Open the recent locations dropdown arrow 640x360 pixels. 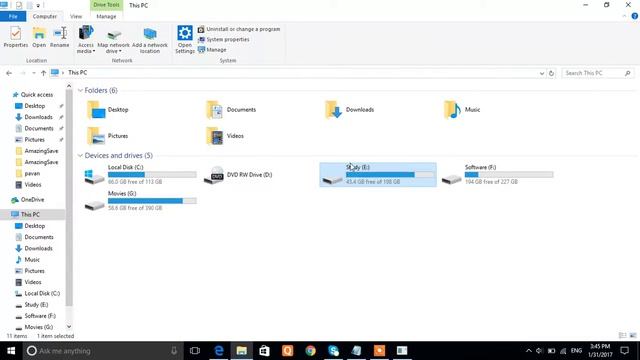click(33, 73)
